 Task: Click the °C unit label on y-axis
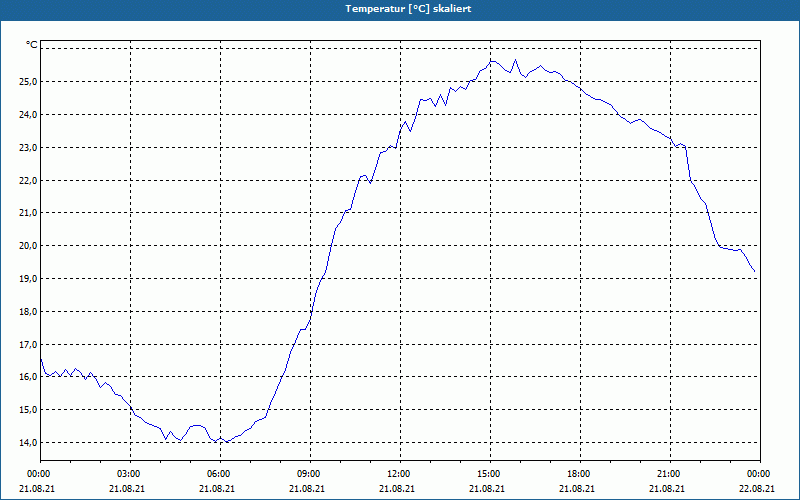(31, 45)
